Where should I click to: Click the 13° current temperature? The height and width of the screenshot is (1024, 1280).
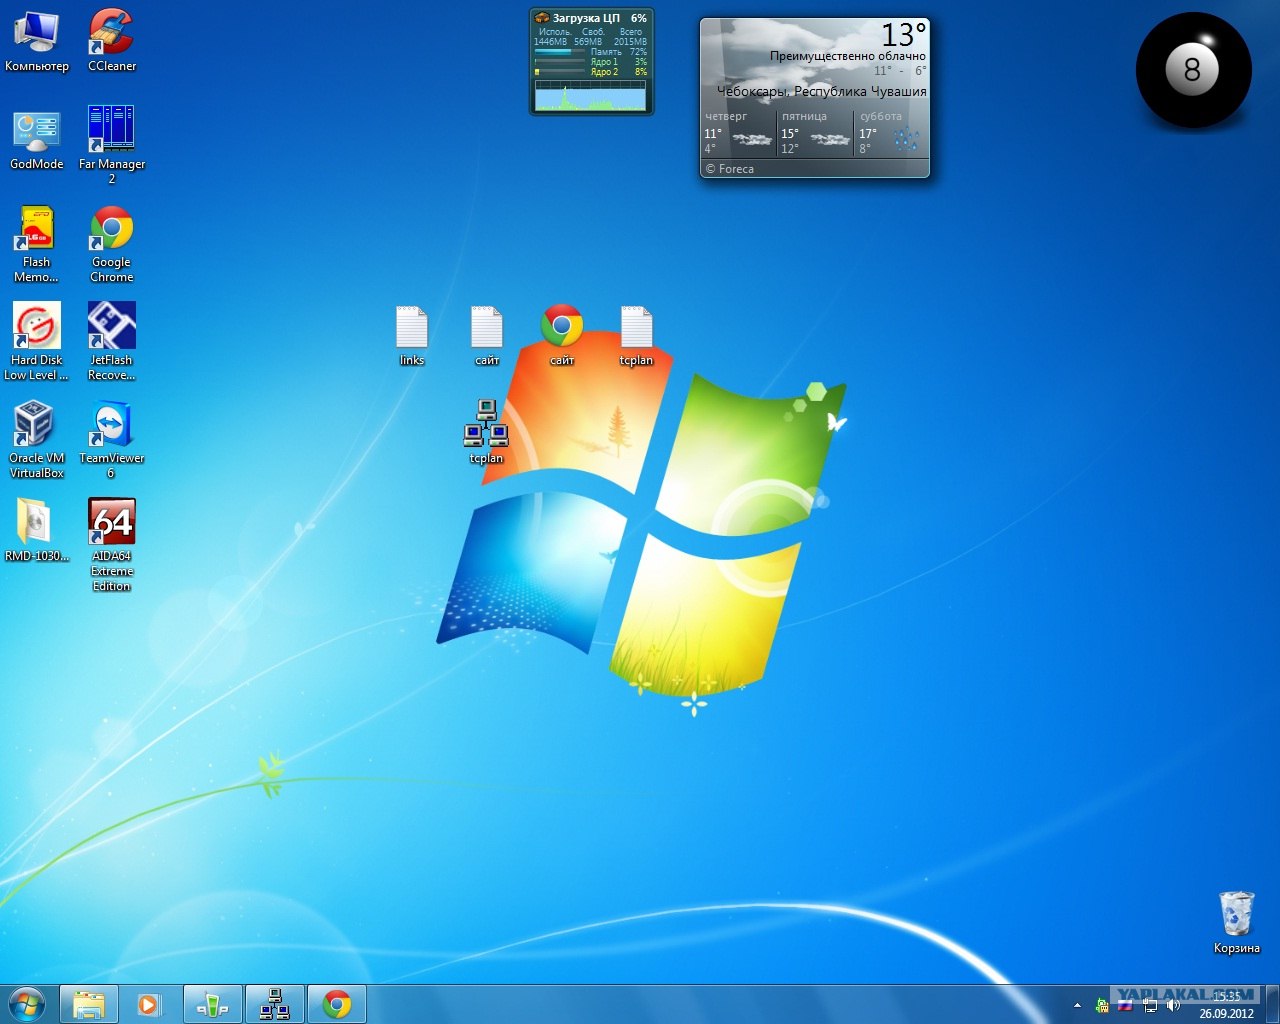click(x=903, y=35)
